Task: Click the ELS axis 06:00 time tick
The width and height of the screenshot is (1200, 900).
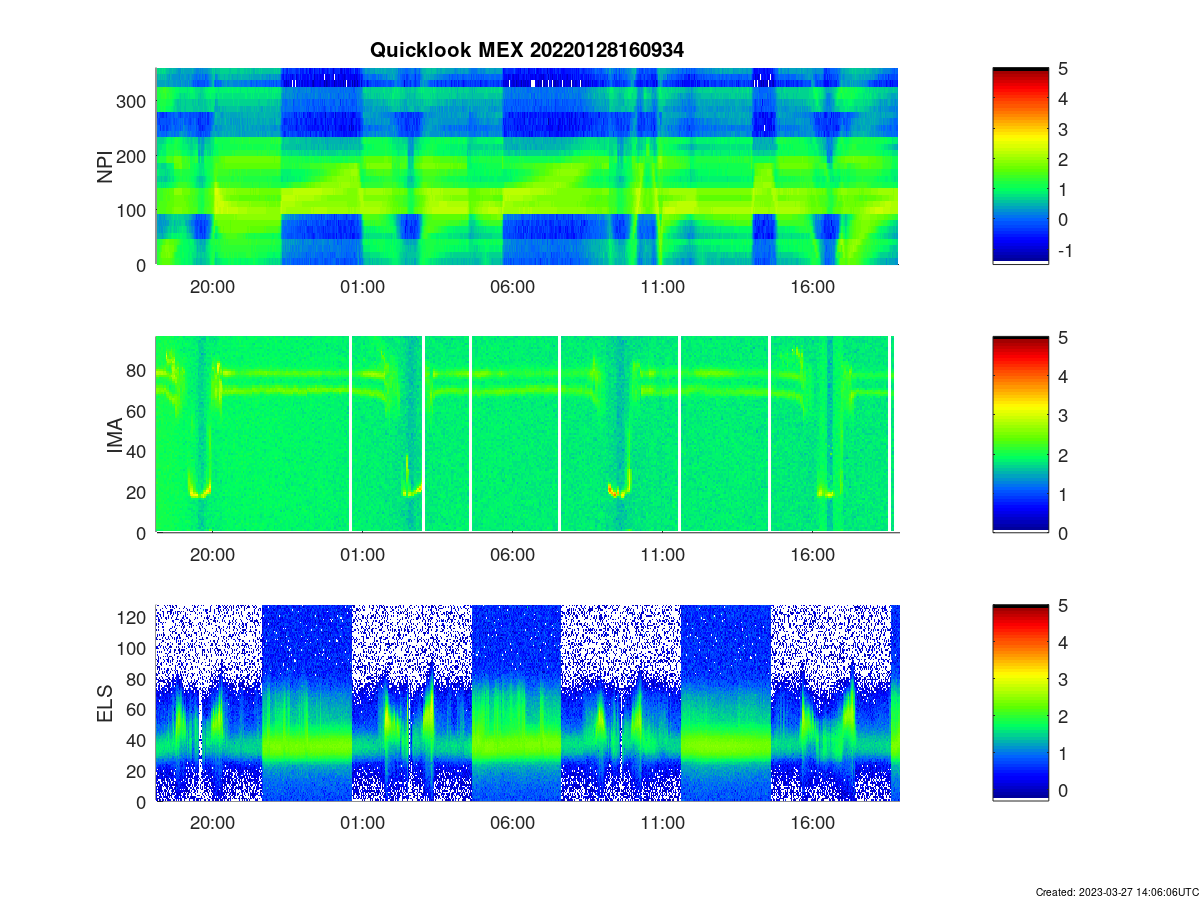Action: click(512, 823)
